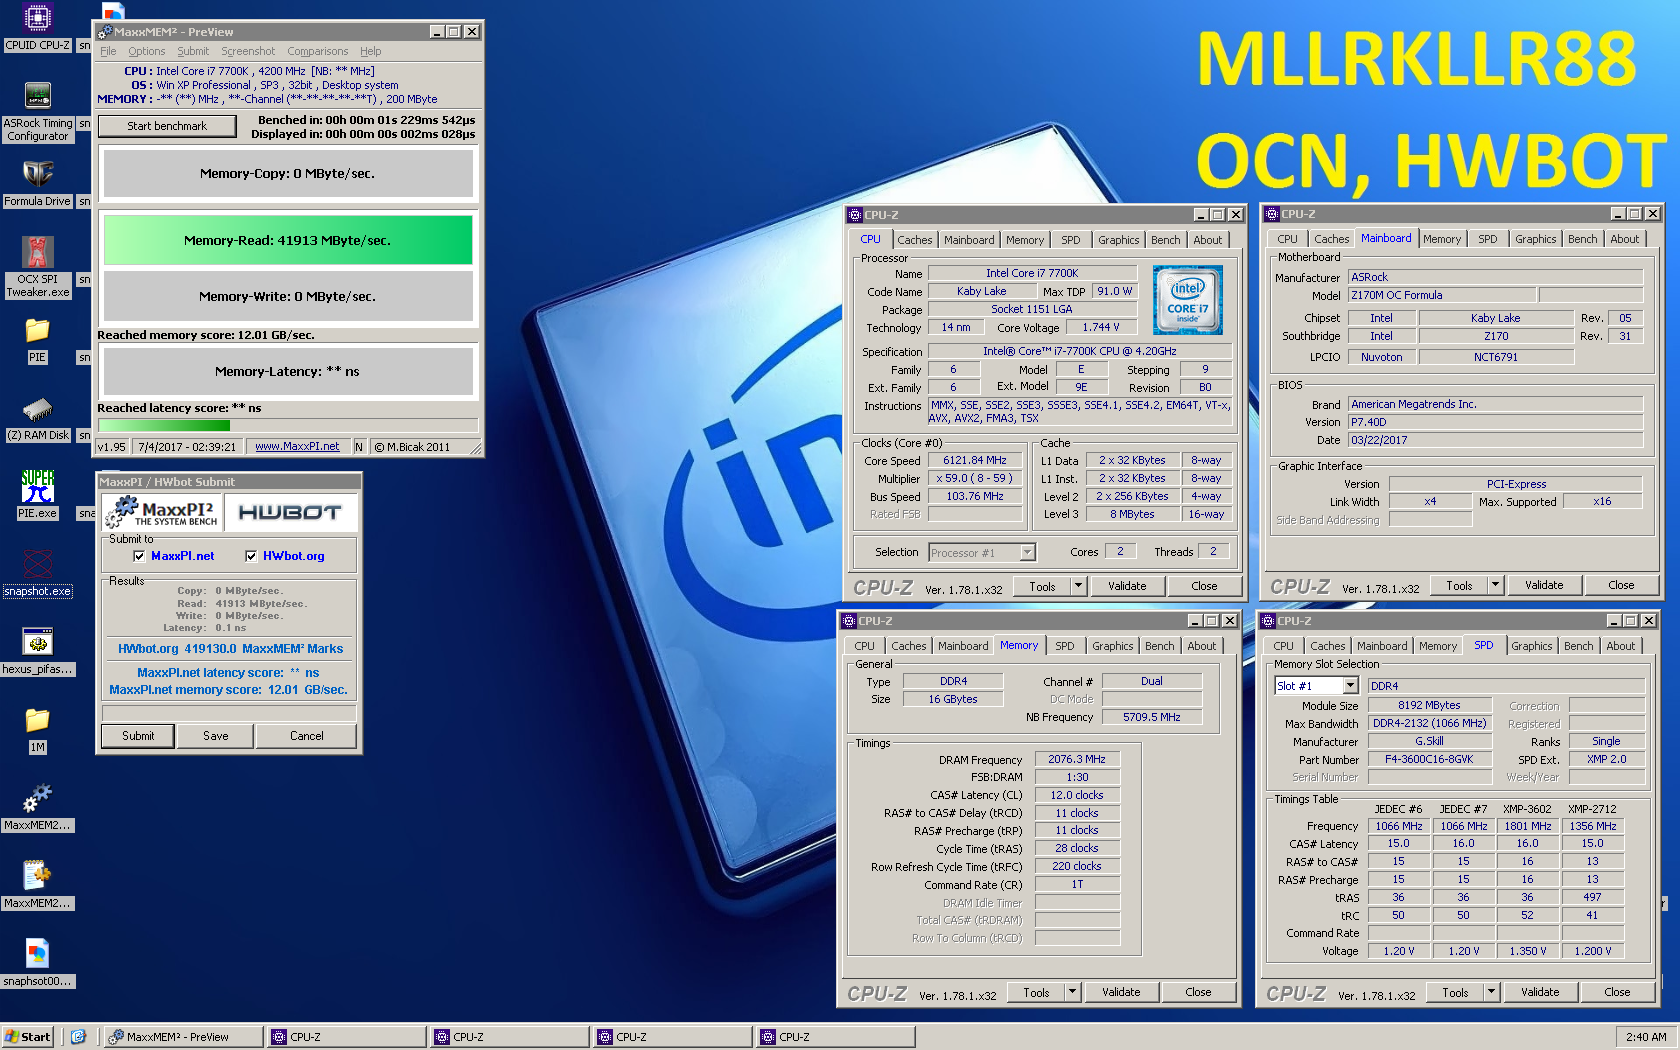Screen dimensions: 1680x1050
Task: Click Close button in CPU-Z Memory window
Action: pyautogui.click(x=1198, y=992)
